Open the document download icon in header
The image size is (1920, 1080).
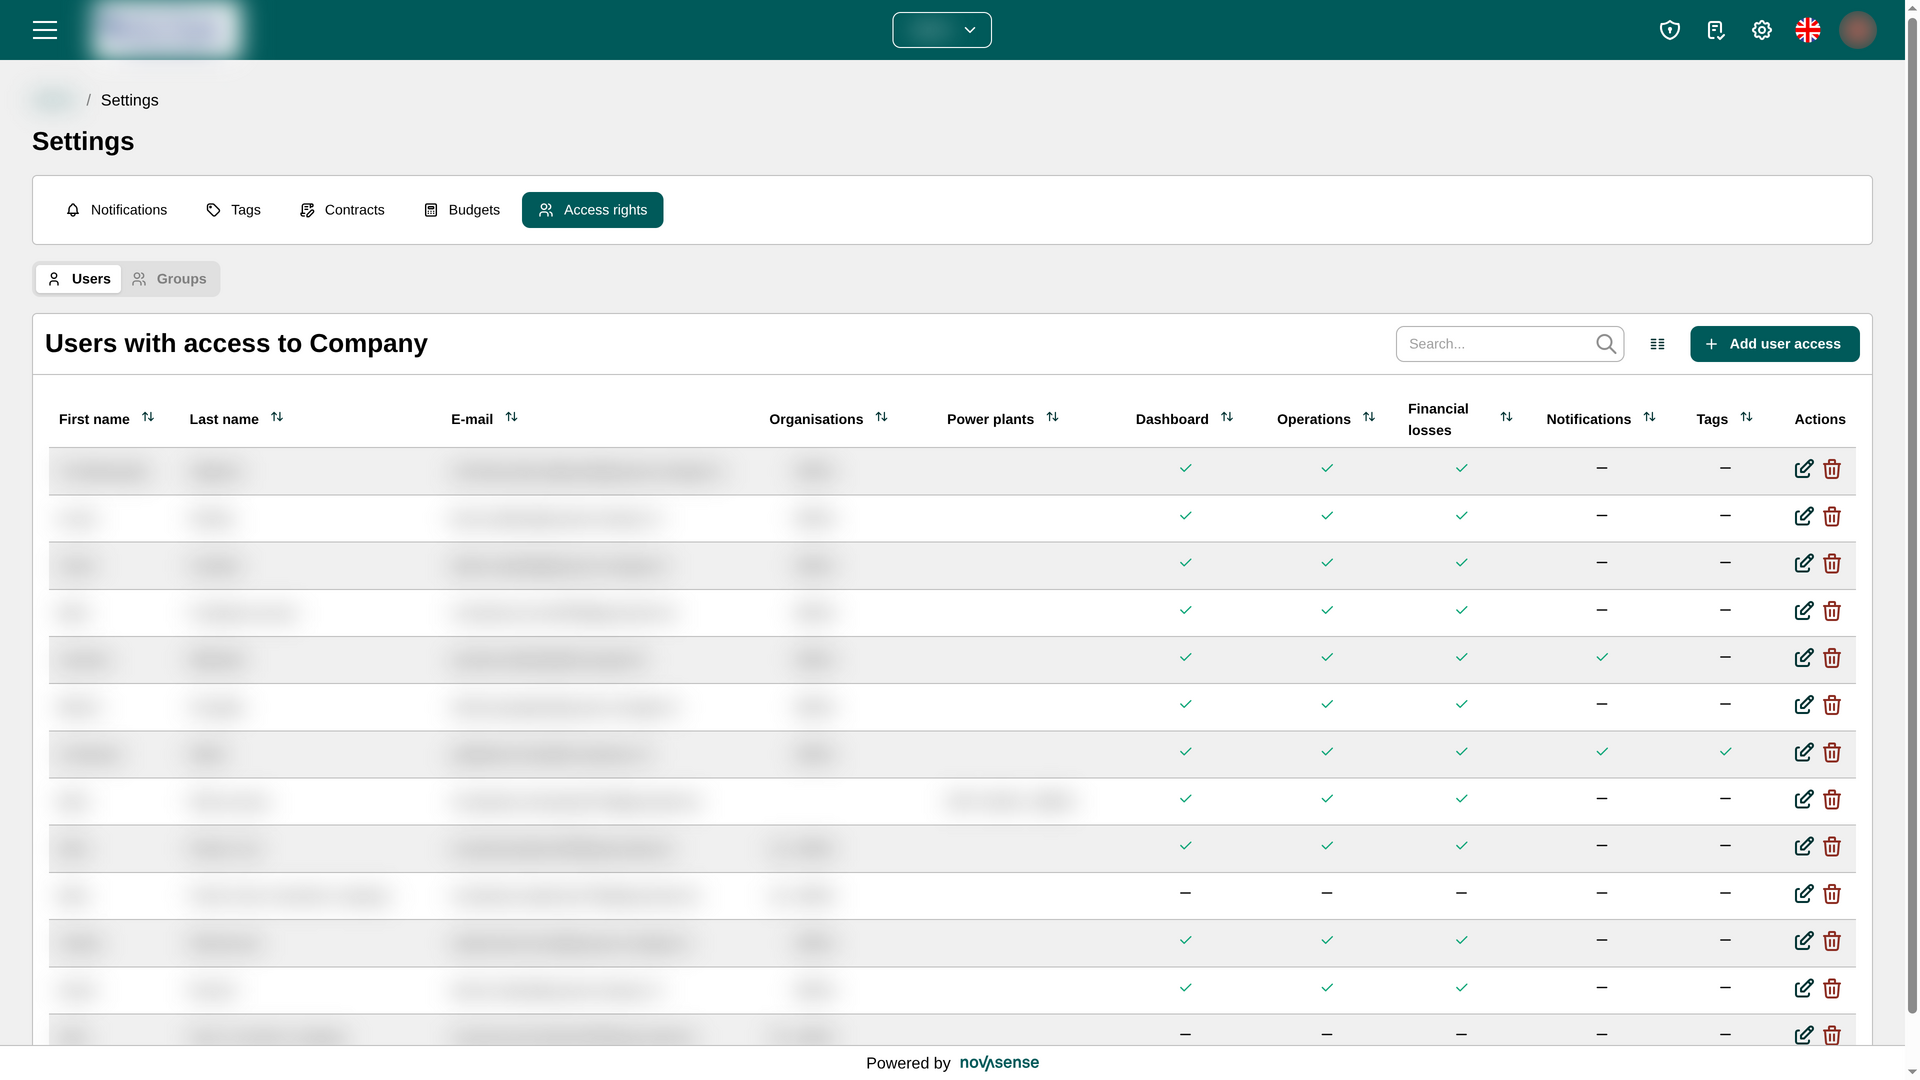(x=1716, y=30)
